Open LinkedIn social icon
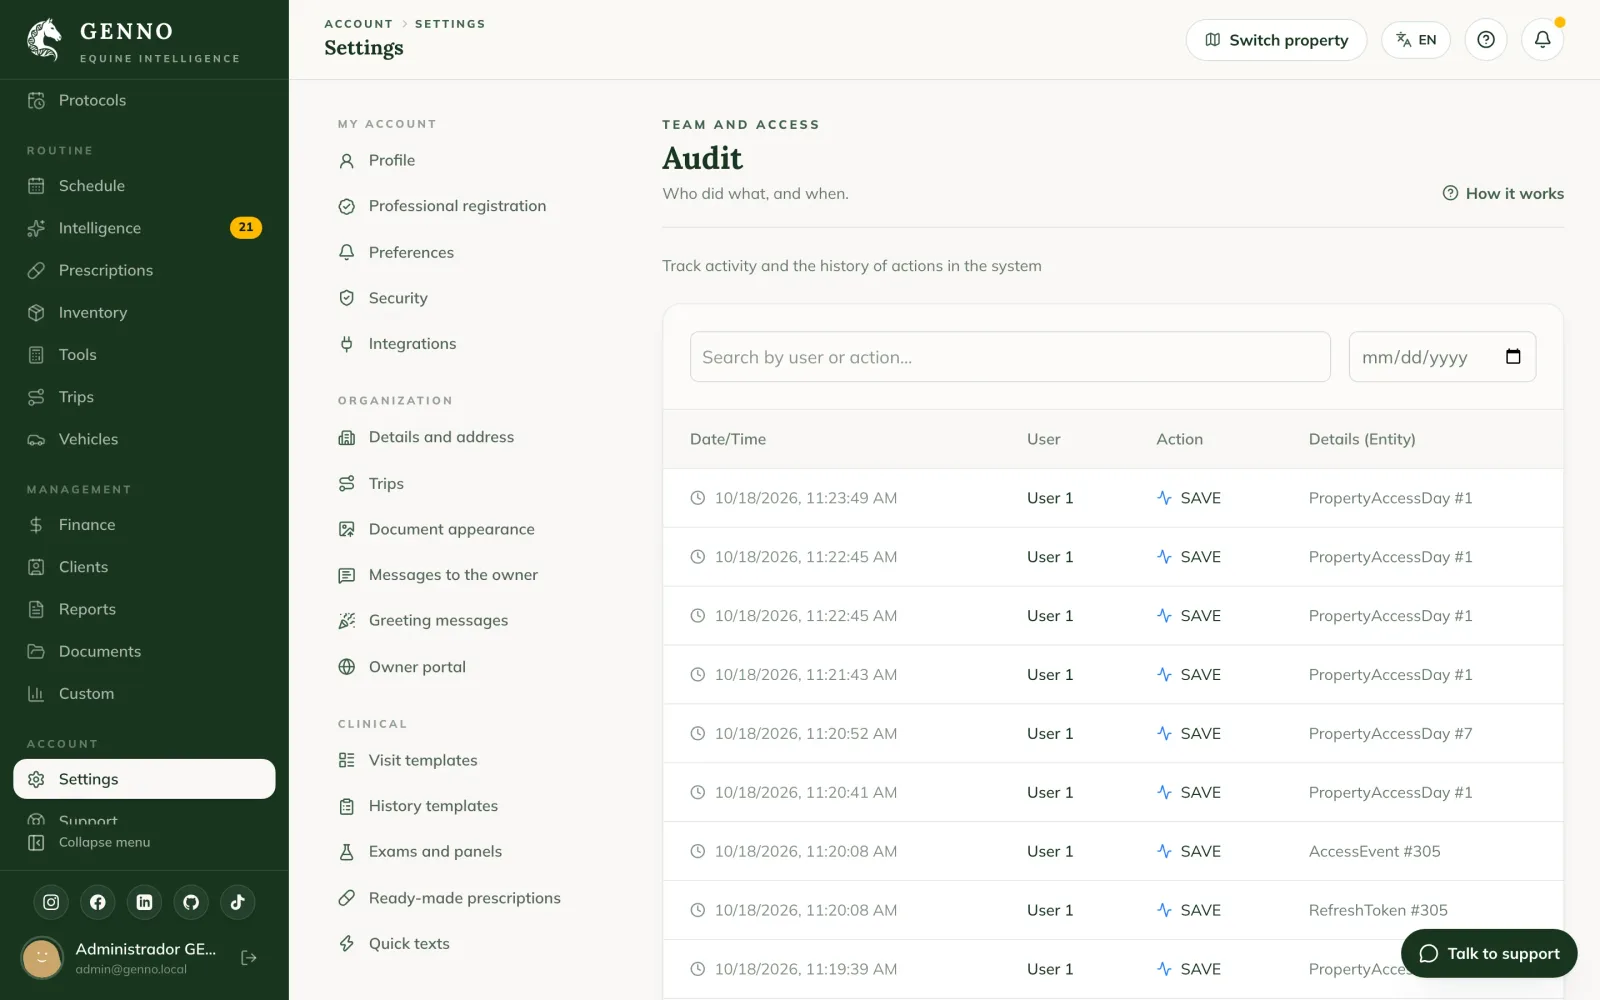 tap(144, 902)
